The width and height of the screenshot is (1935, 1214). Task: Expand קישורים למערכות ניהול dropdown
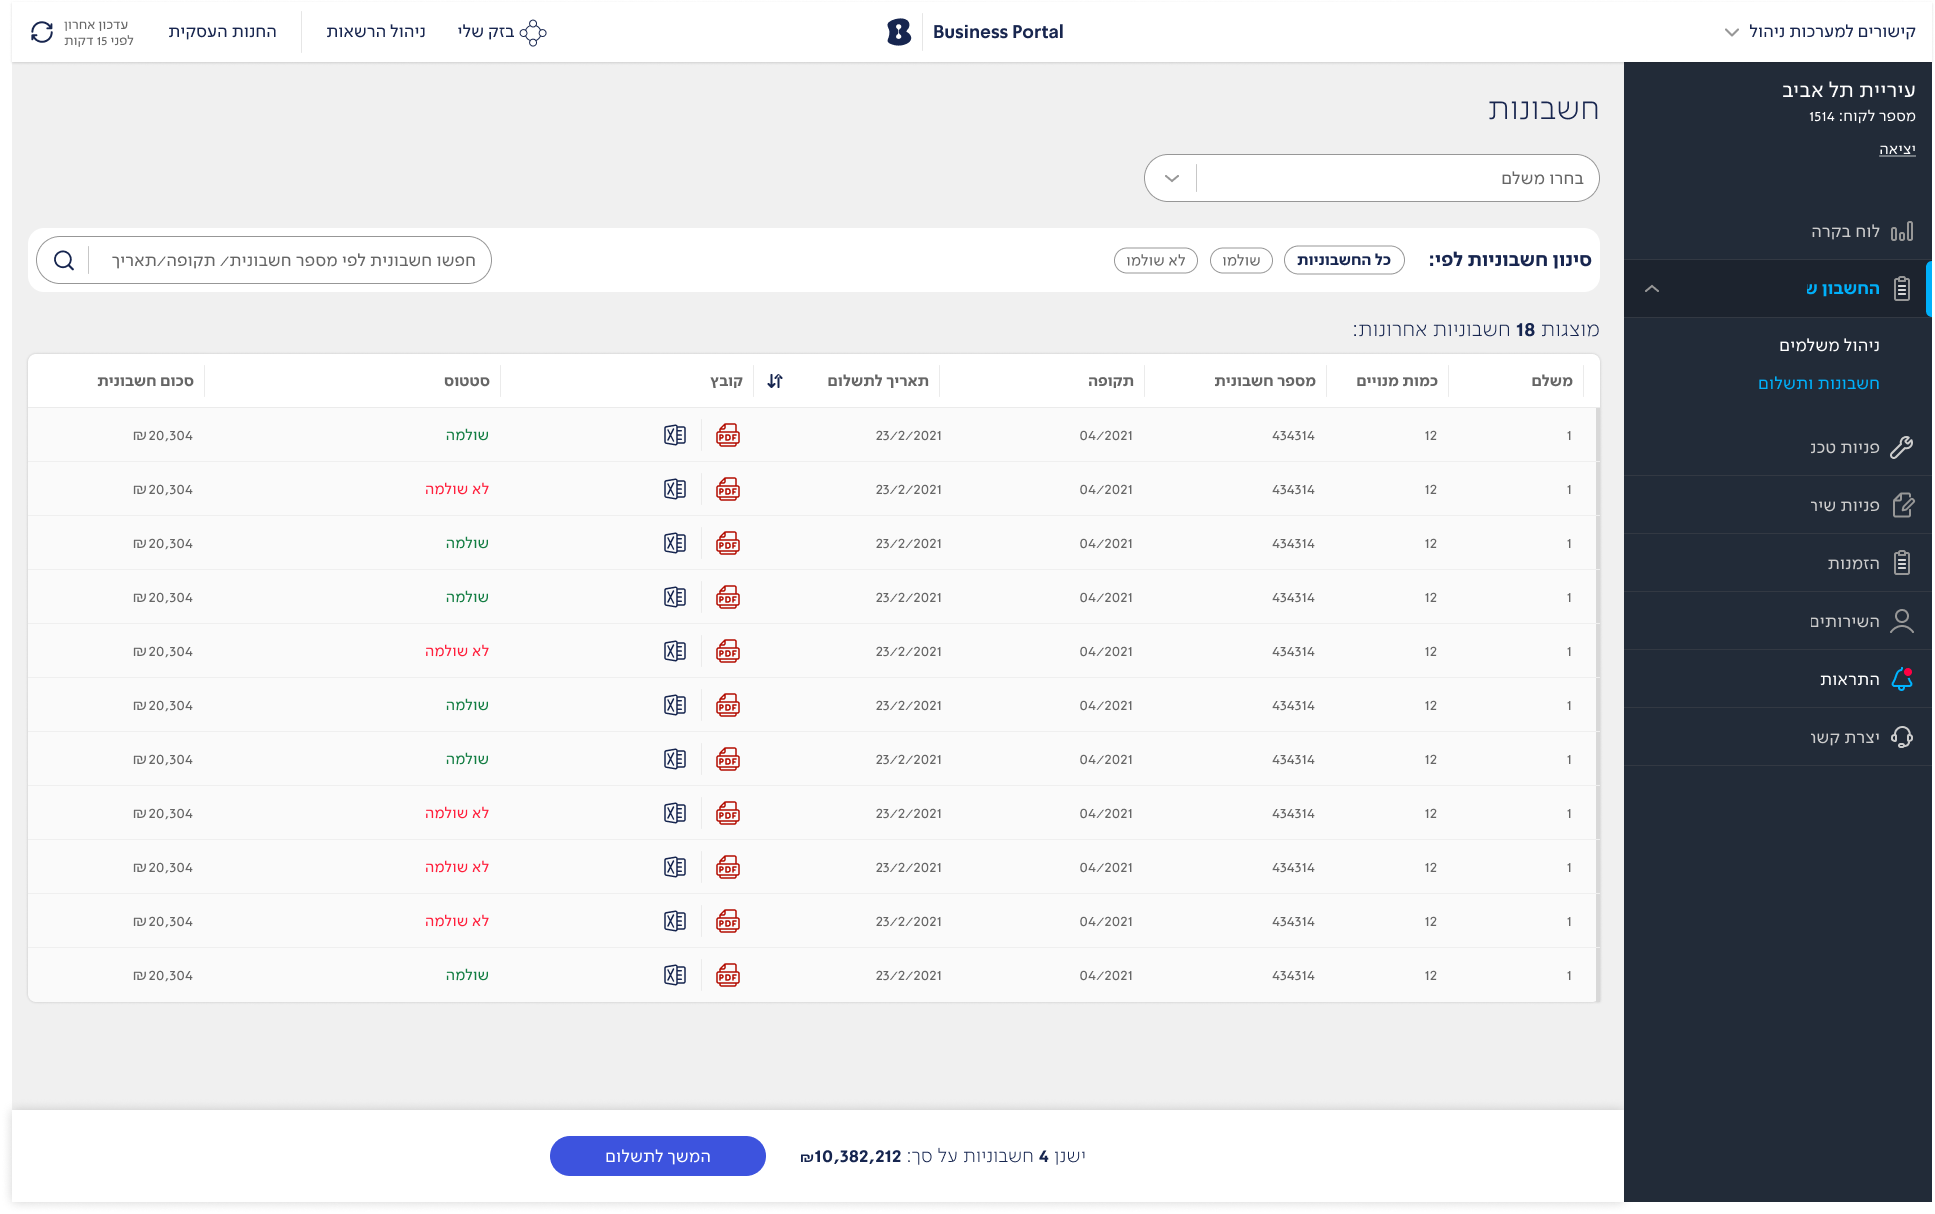click(x=1820, y=32)
